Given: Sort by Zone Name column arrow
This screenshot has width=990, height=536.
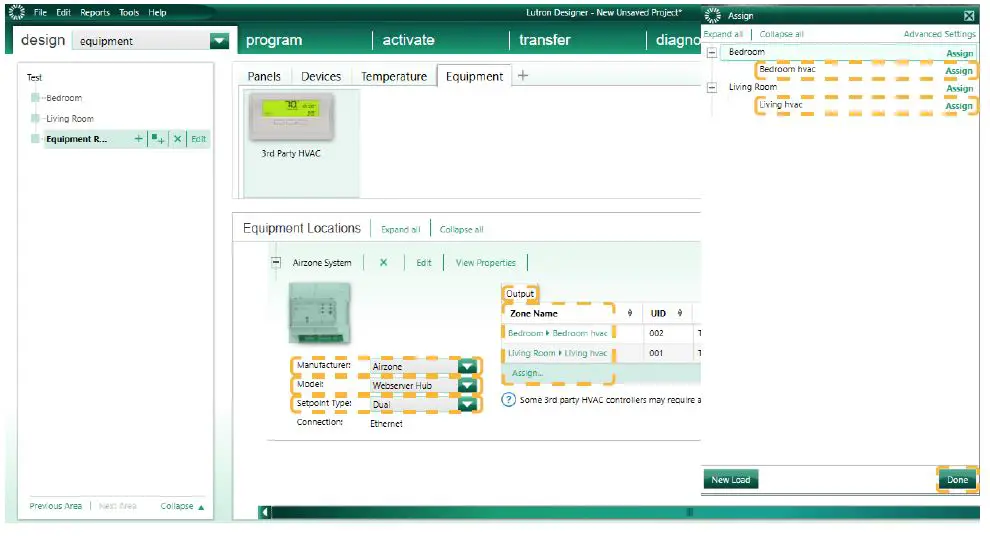Looking at the screenshot, I should click(629, 313).
